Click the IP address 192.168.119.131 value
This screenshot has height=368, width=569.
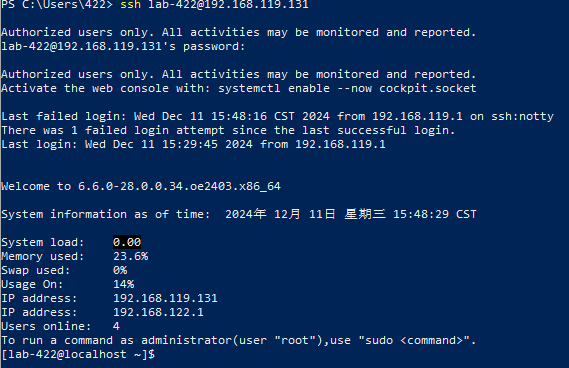click(165, 298)
